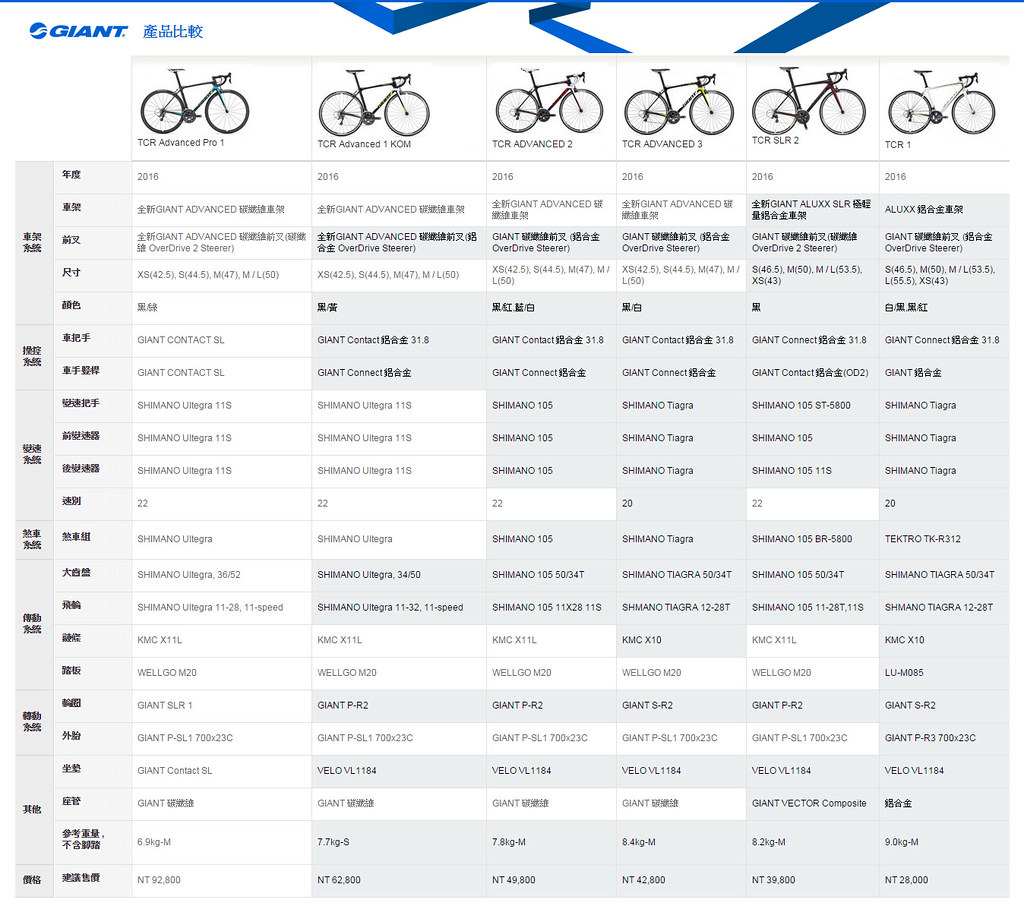Click the 產品比較 page title

click(x=173, y=31)
